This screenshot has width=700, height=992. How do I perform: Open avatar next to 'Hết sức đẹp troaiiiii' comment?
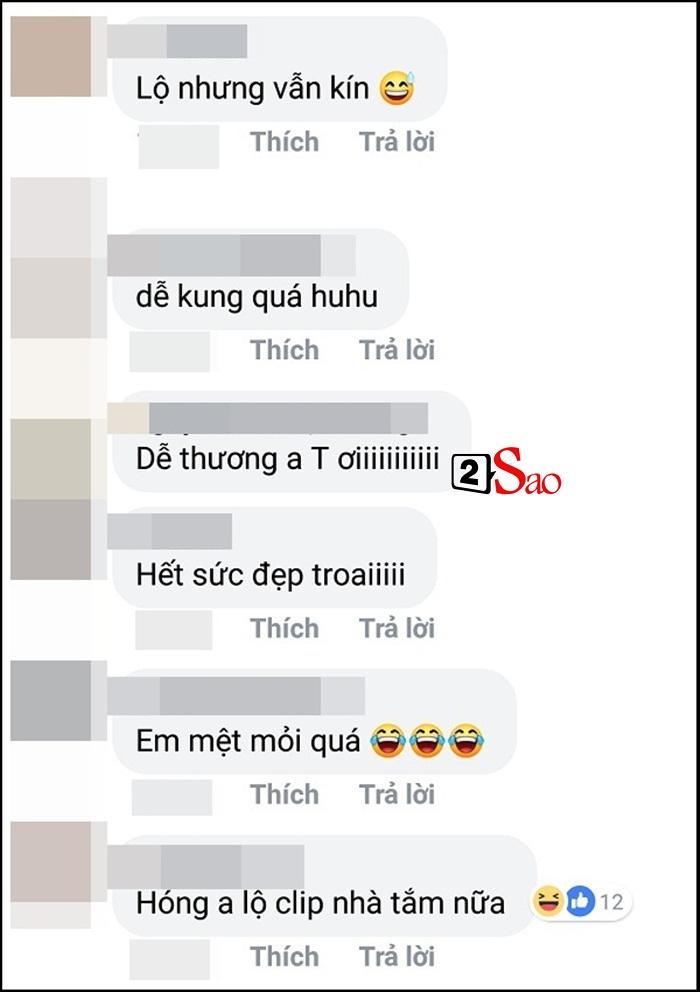pyautogui.click(x=51, y=539)
